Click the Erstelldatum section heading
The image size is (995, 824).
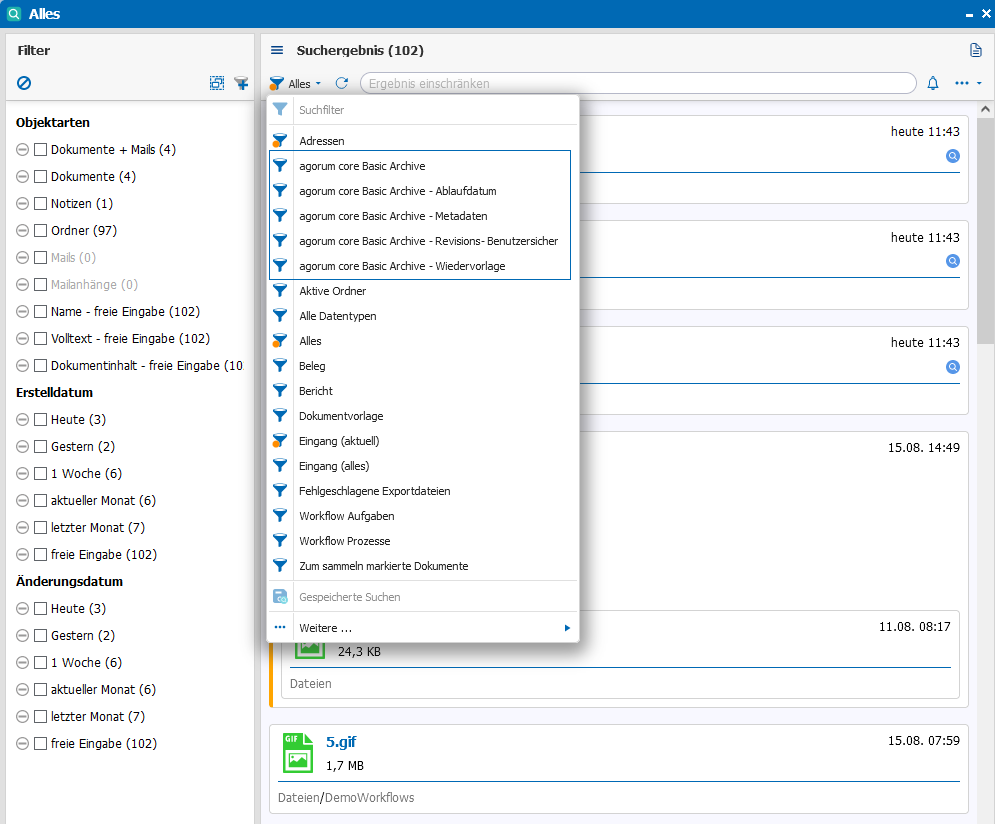point(55,393)
